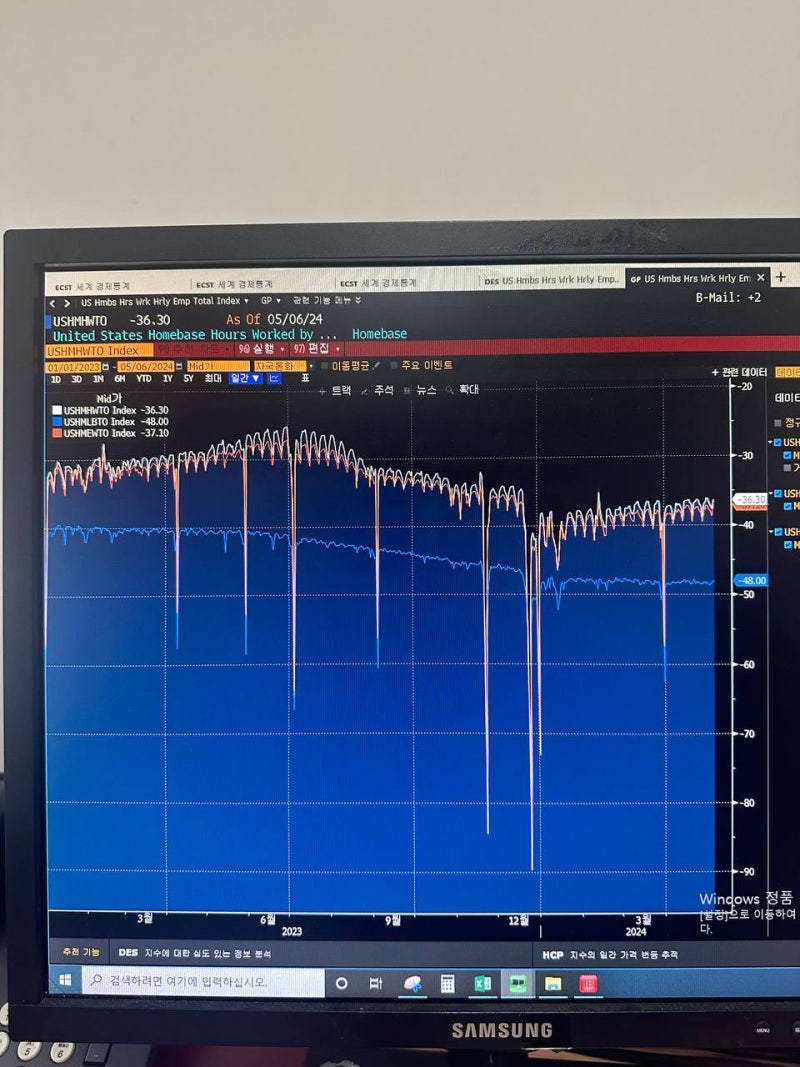Screen dimensions: 800x1067
Task: Click the orange USHMEWTO Index legend swatch
Action: [x=57, y=433]
